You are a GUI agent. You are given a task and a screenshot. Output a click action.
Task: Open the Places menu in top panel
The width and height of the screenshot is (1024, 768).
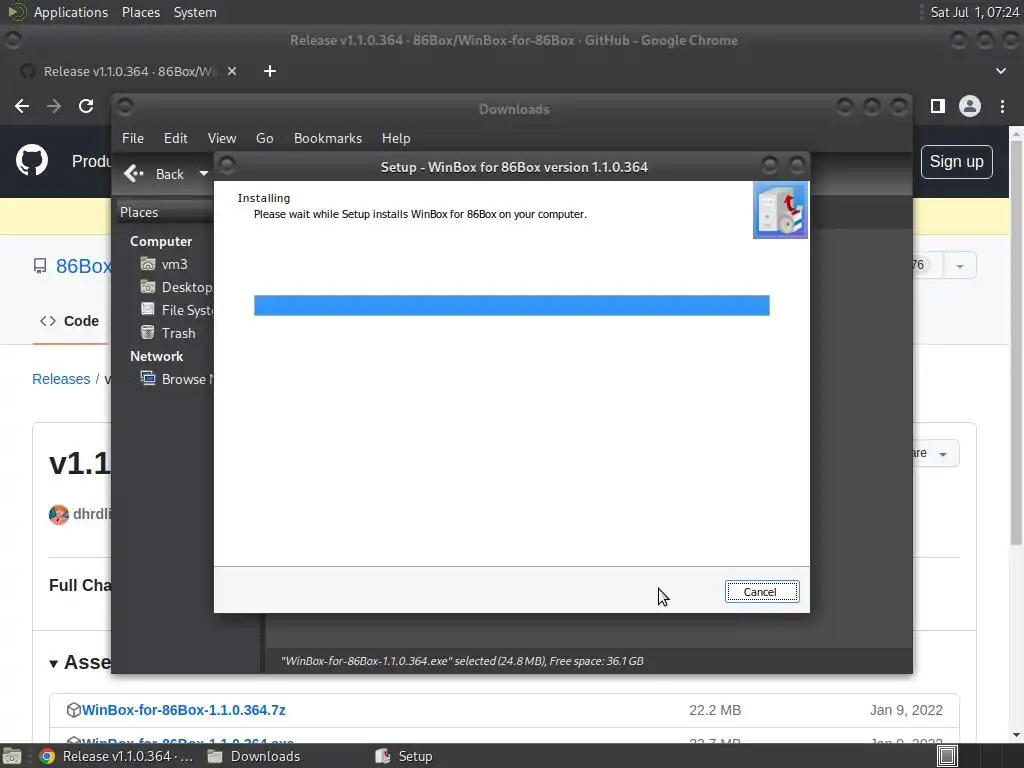(140, 12)
